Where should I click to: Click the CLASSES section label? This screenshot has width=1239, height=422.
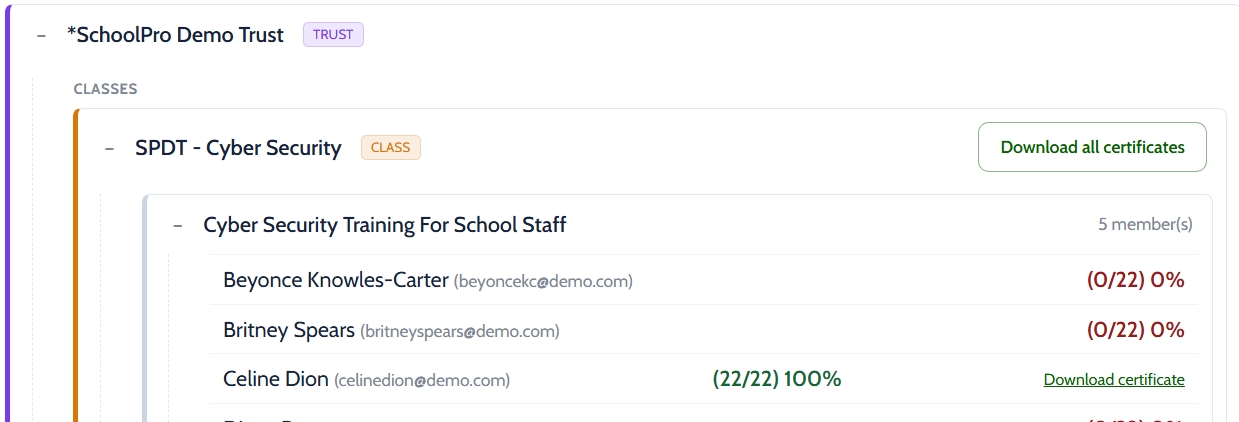(x=105, y=89)
